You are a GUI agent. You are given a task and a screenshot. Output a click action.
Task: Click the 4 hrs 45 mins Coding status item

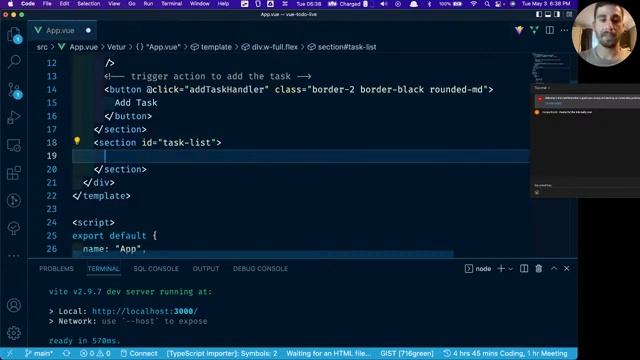coord(505,353)
